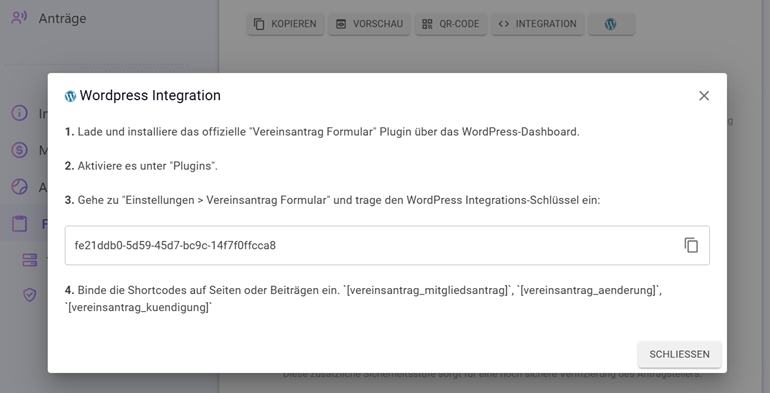Open the INTEGRATION code option
Viewport: 770px width, 393px height.
pyautogui.click(x=537, y=24)
